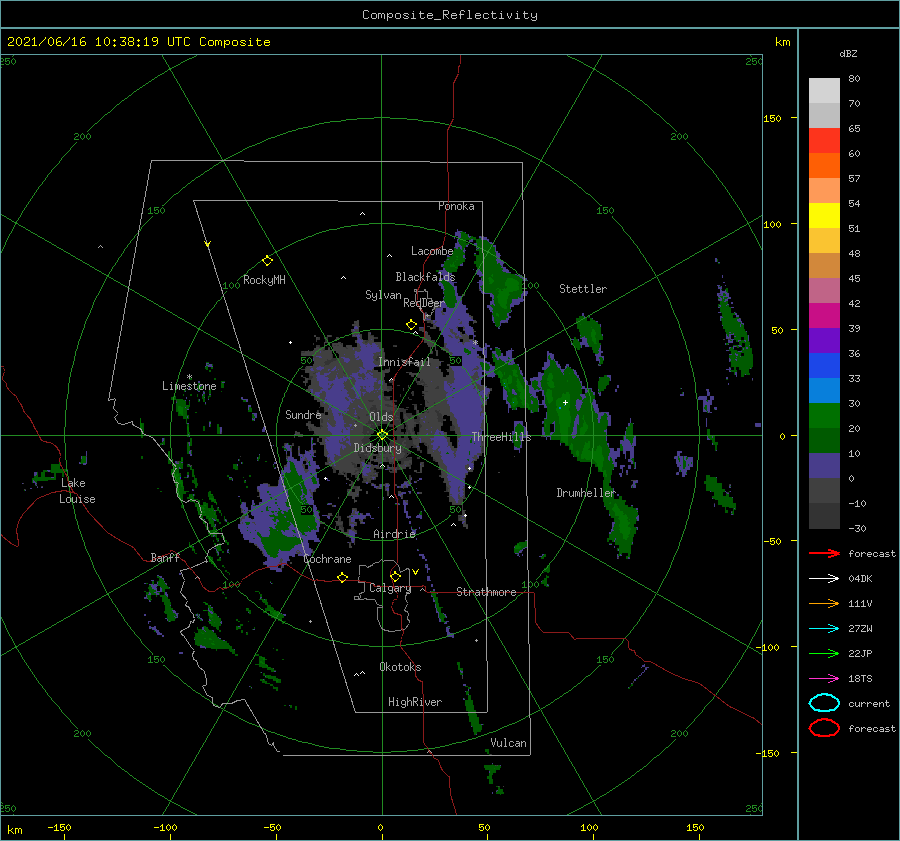
Task: Click the Blackfalds city label
Action: coord(425,277)
